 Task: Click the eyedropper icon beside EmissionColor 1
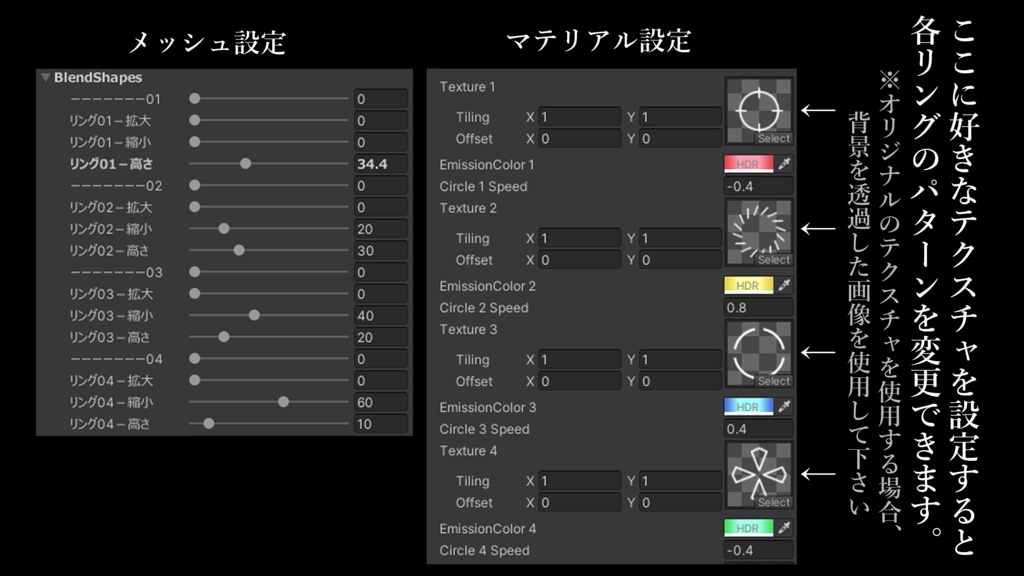[x=786, y=163]
